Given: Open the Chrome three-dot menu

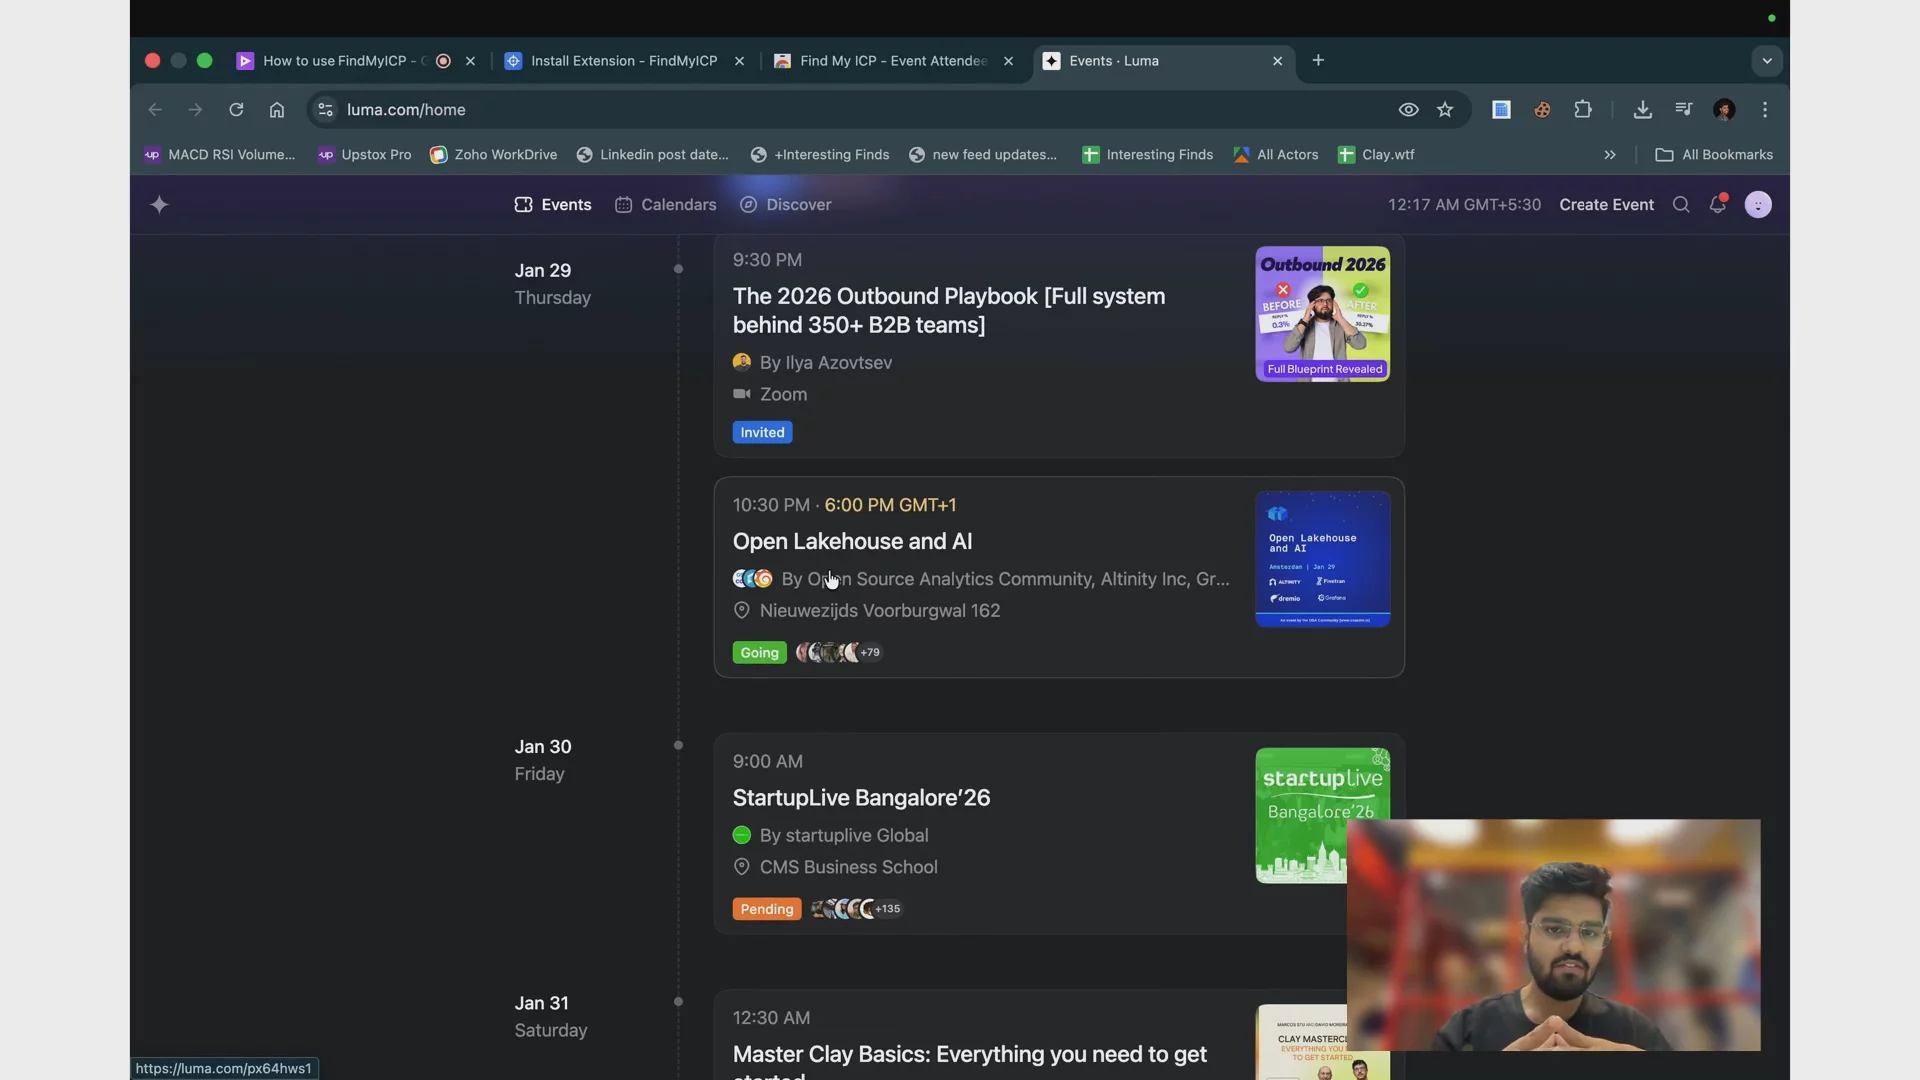Looking at the screenshot, I should [x=1765, y=110].
